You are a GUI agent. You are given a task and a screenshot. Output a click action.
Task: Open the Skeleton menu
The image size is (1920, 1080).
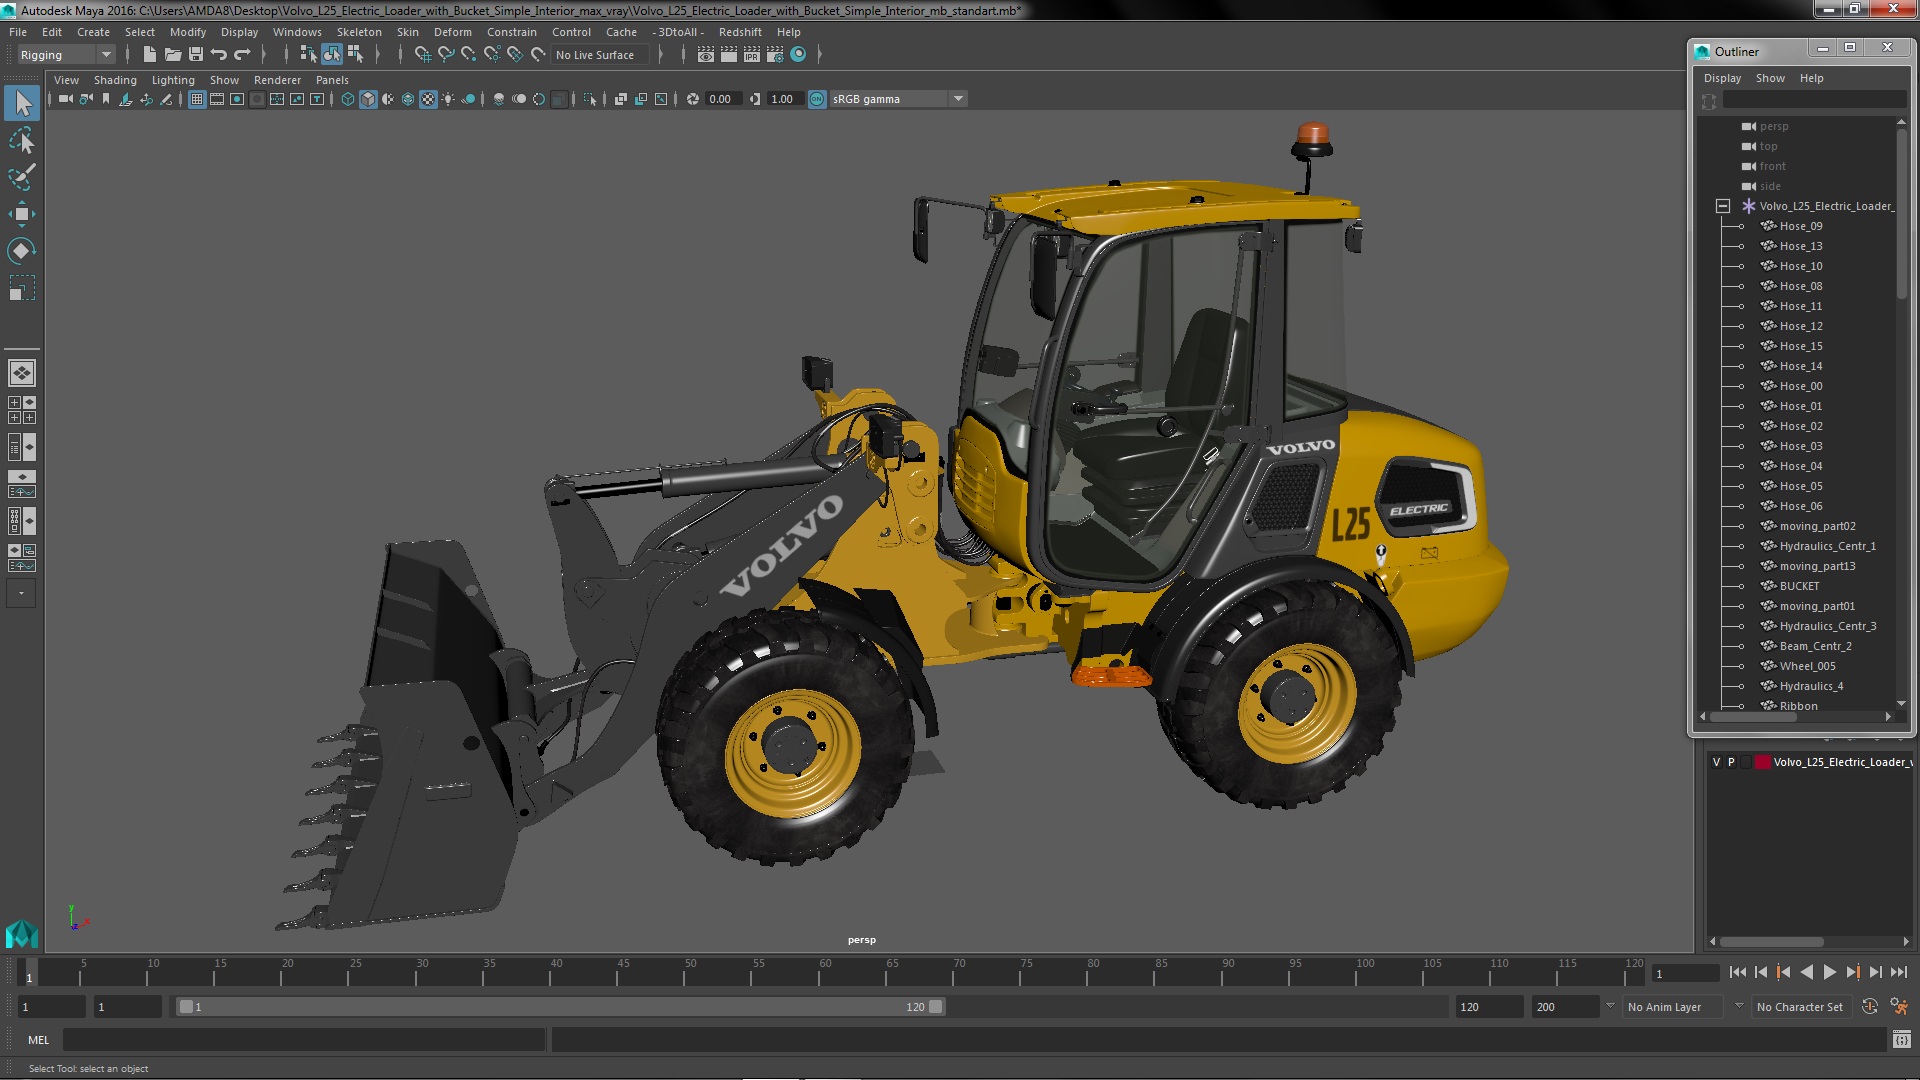pyautogui.click(x=359, y=32)
